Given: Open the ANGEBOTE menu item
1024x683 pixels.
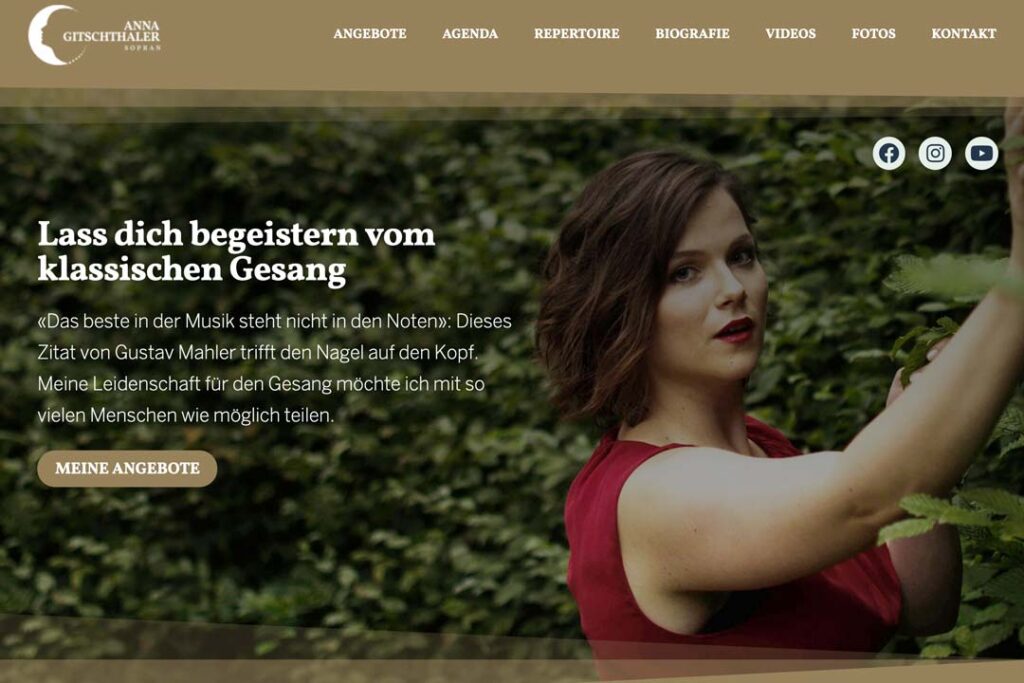Looking at the screenshot, I should pos(370,33).
